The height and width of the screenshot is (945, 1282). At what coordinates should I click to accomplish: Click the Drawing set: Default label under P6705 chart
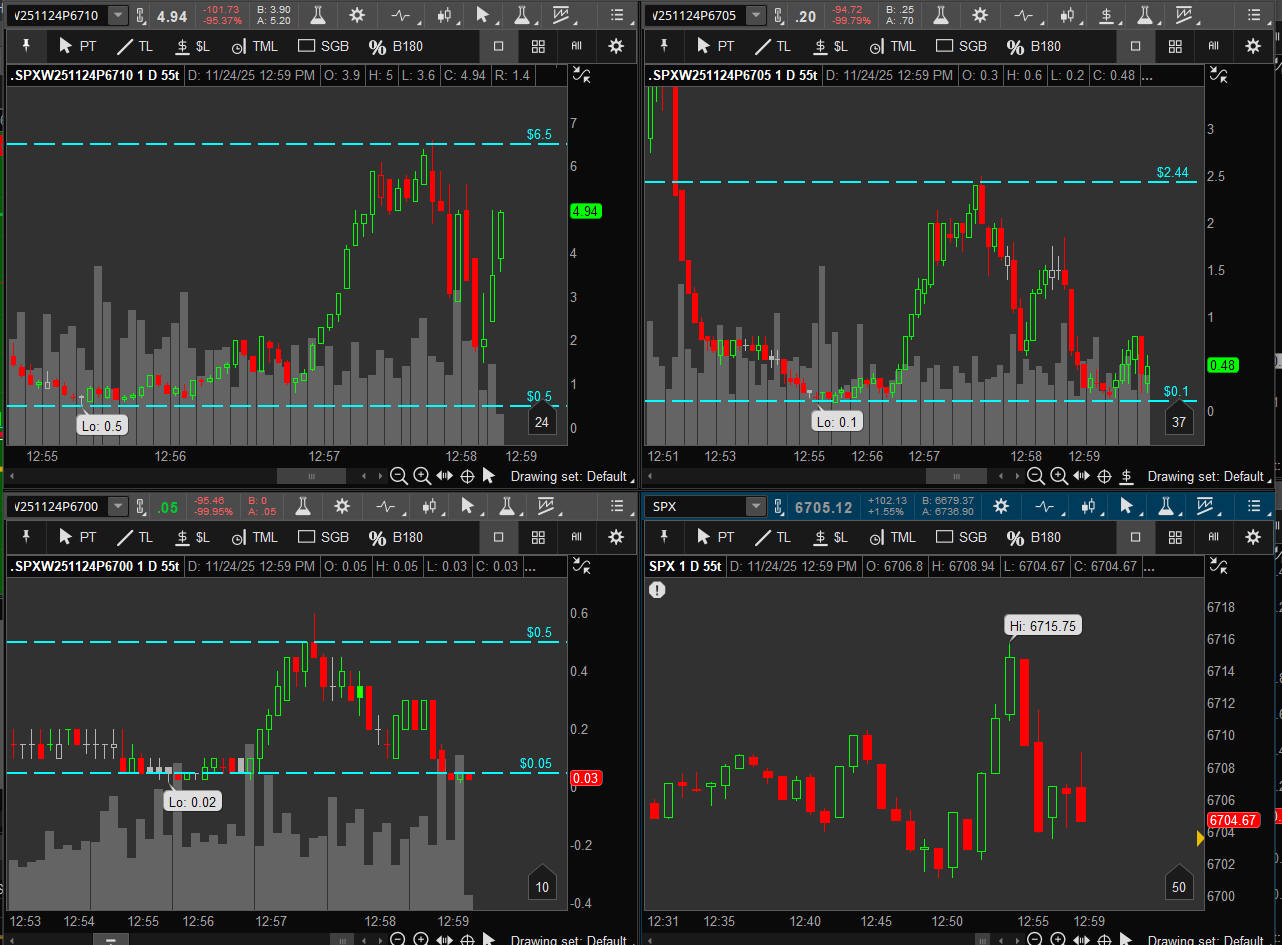point(1206,476)
